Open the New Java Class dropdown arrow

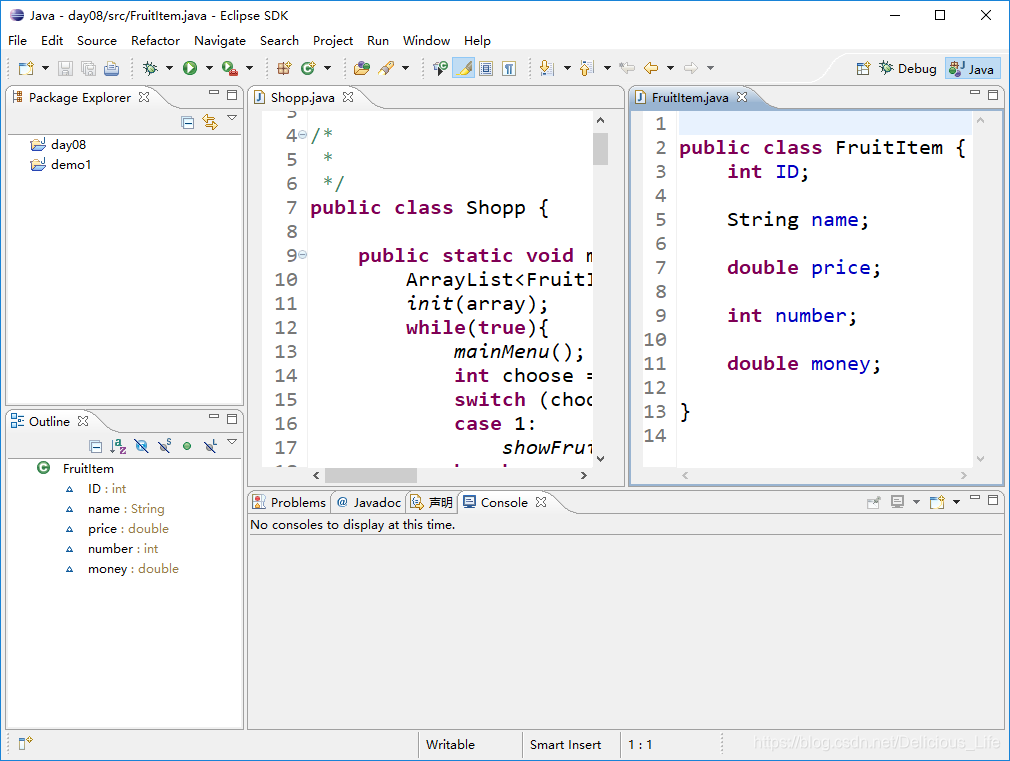point(327,68)
